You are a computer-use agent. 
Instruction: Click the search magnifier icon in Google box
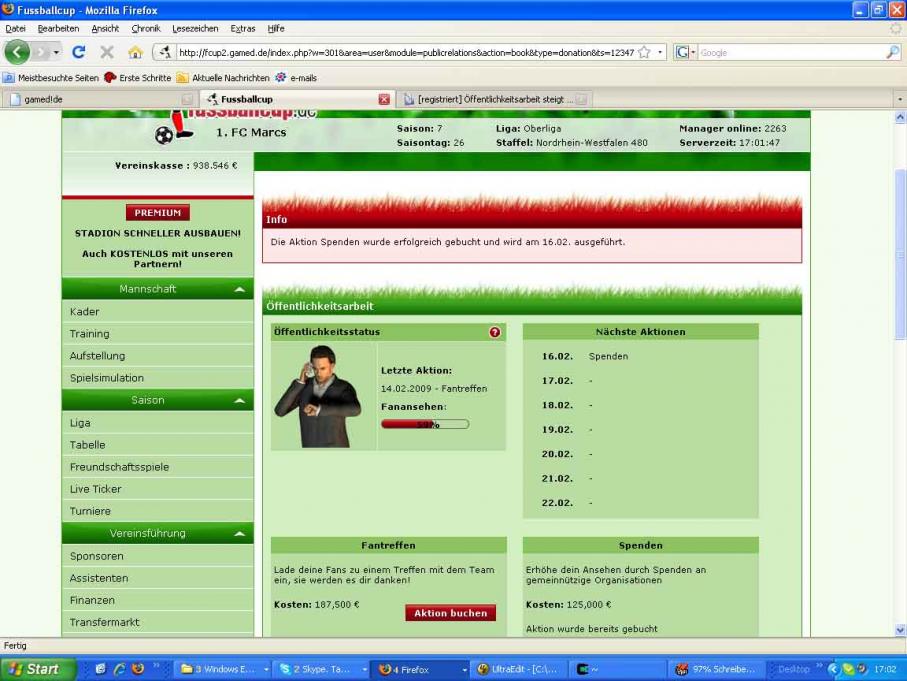[892, 52]
